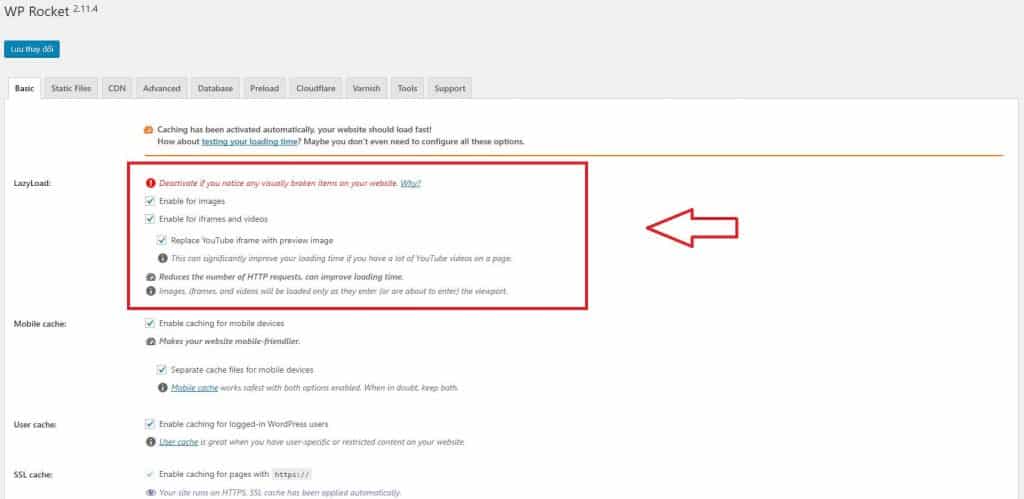
Task: Click the 'Why?' link in LazyLoad warning
Action: point(410,184)
